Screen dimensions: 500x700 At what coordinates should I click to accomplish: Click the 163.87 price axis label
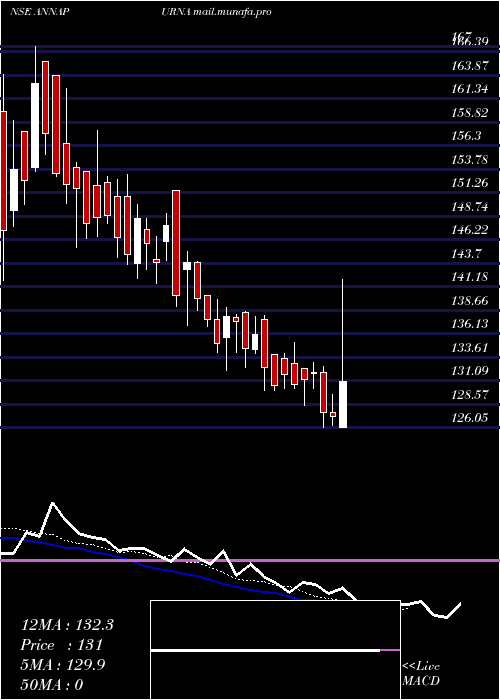(x=469, y=66)
